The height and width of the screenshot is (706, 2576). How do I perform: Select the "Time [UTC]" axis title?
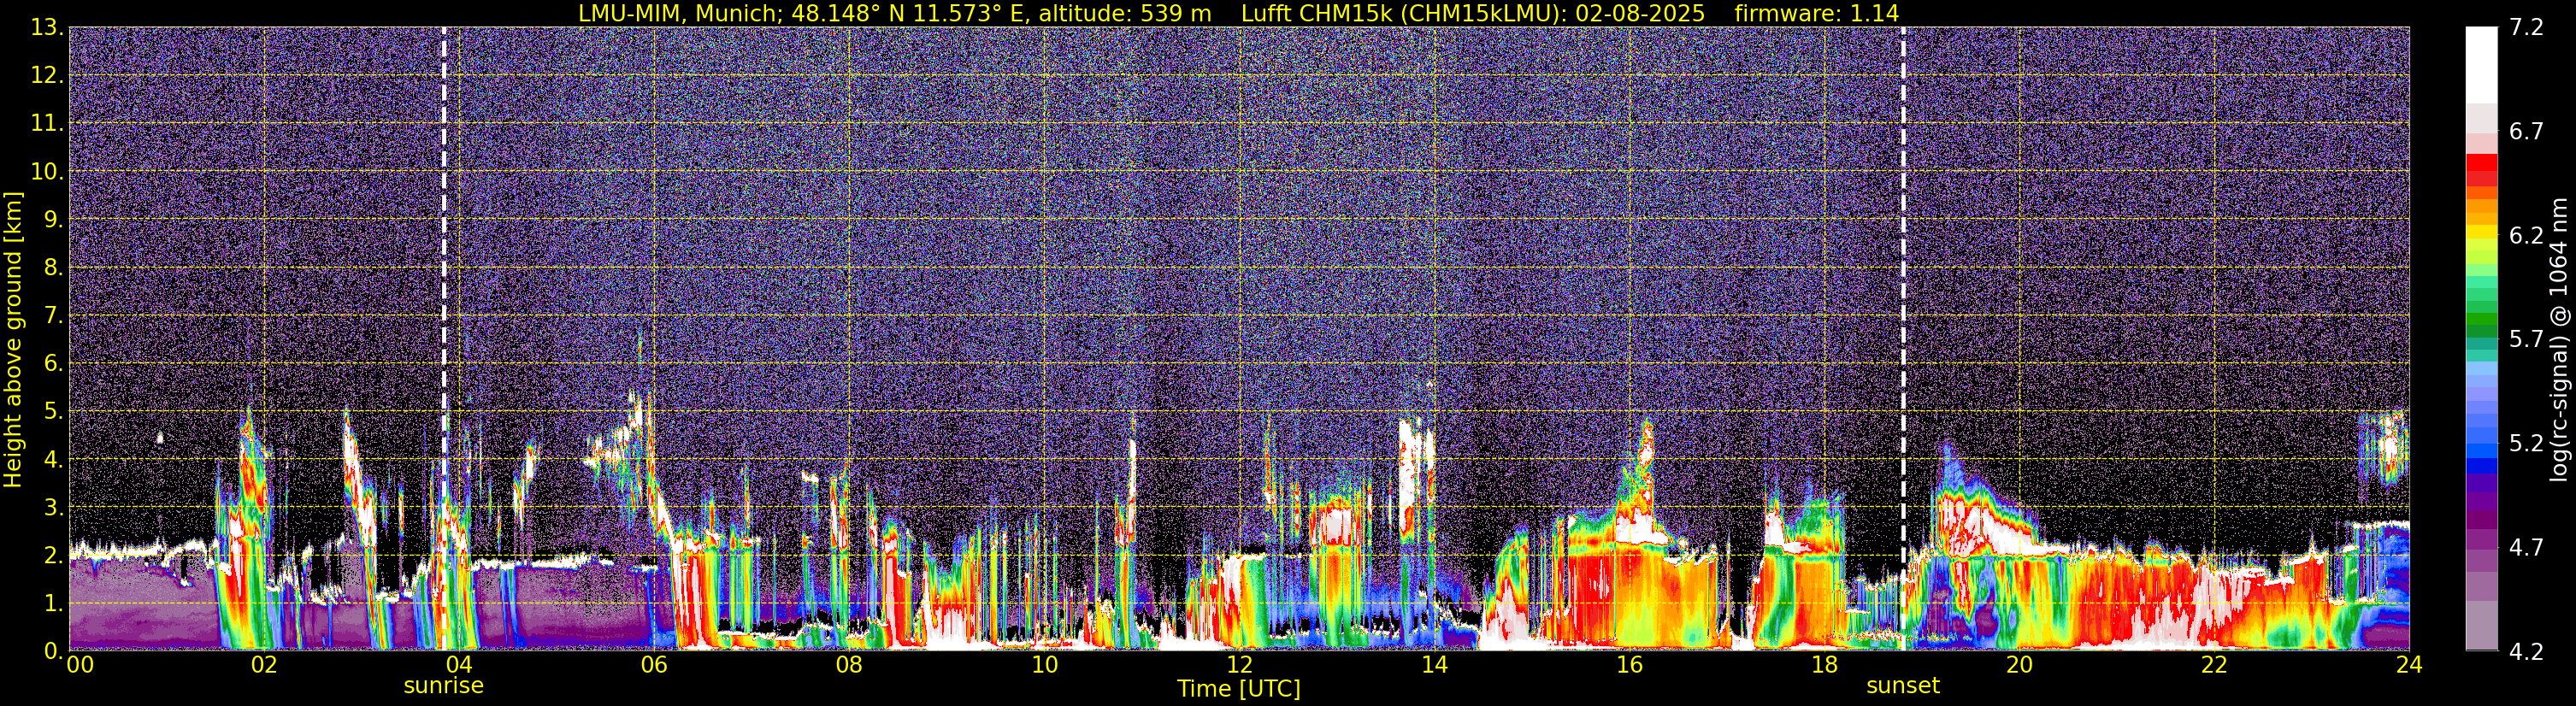click(x=1239, y=689)
